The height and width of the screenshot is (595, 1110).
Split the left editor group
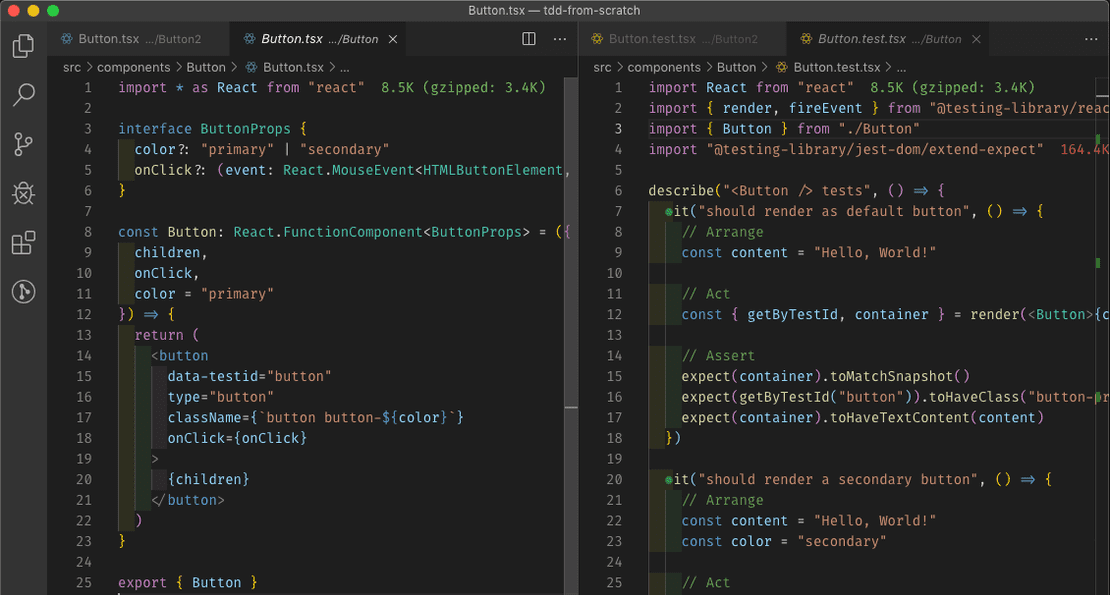[x=529, y=39]
